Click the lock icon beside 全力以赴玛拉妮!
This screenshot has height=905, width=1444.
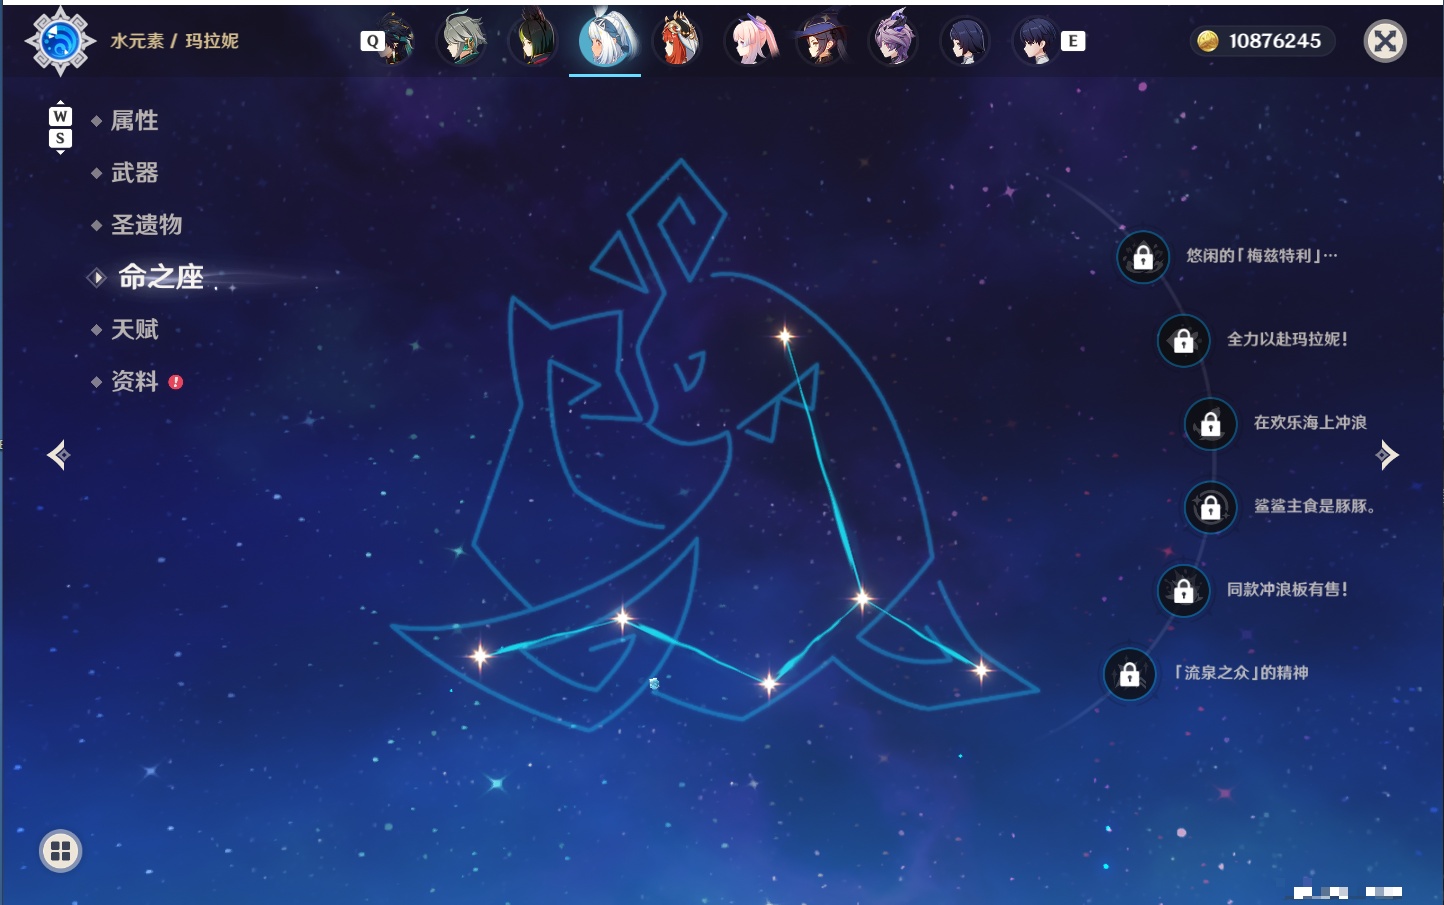tap(1183, 340)
